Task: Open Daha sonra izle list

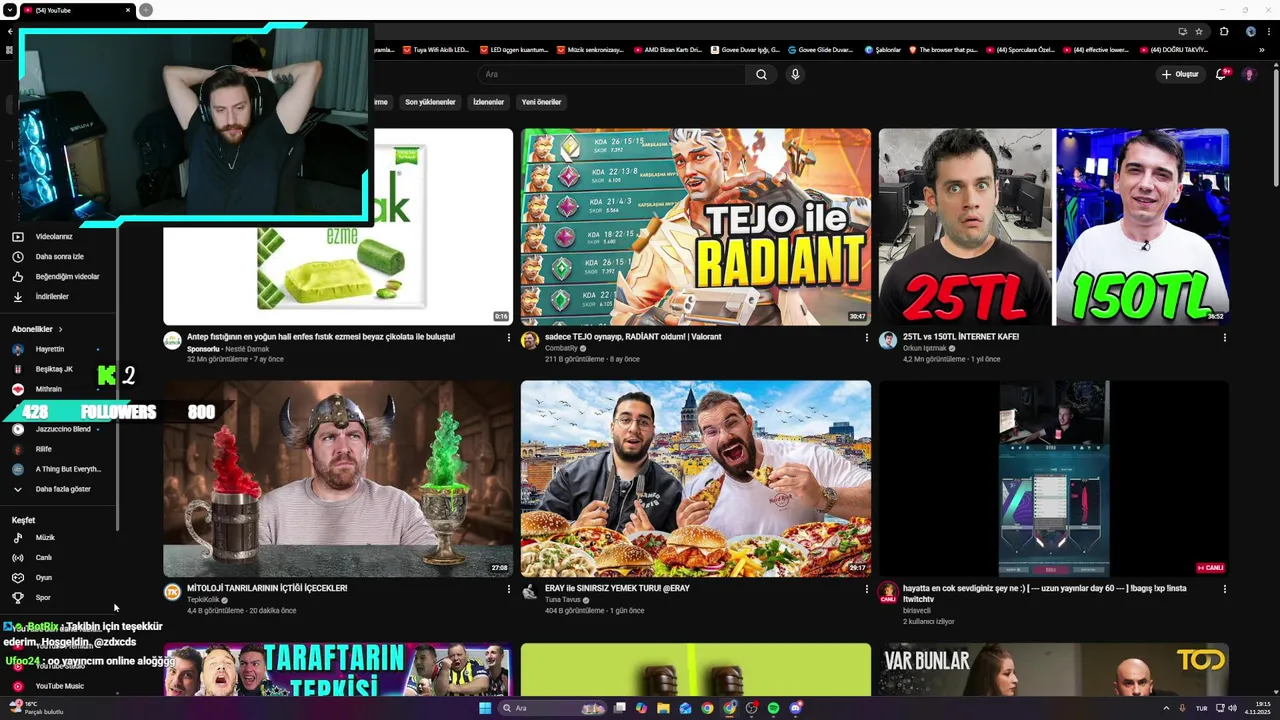Action: pos(58,257)
